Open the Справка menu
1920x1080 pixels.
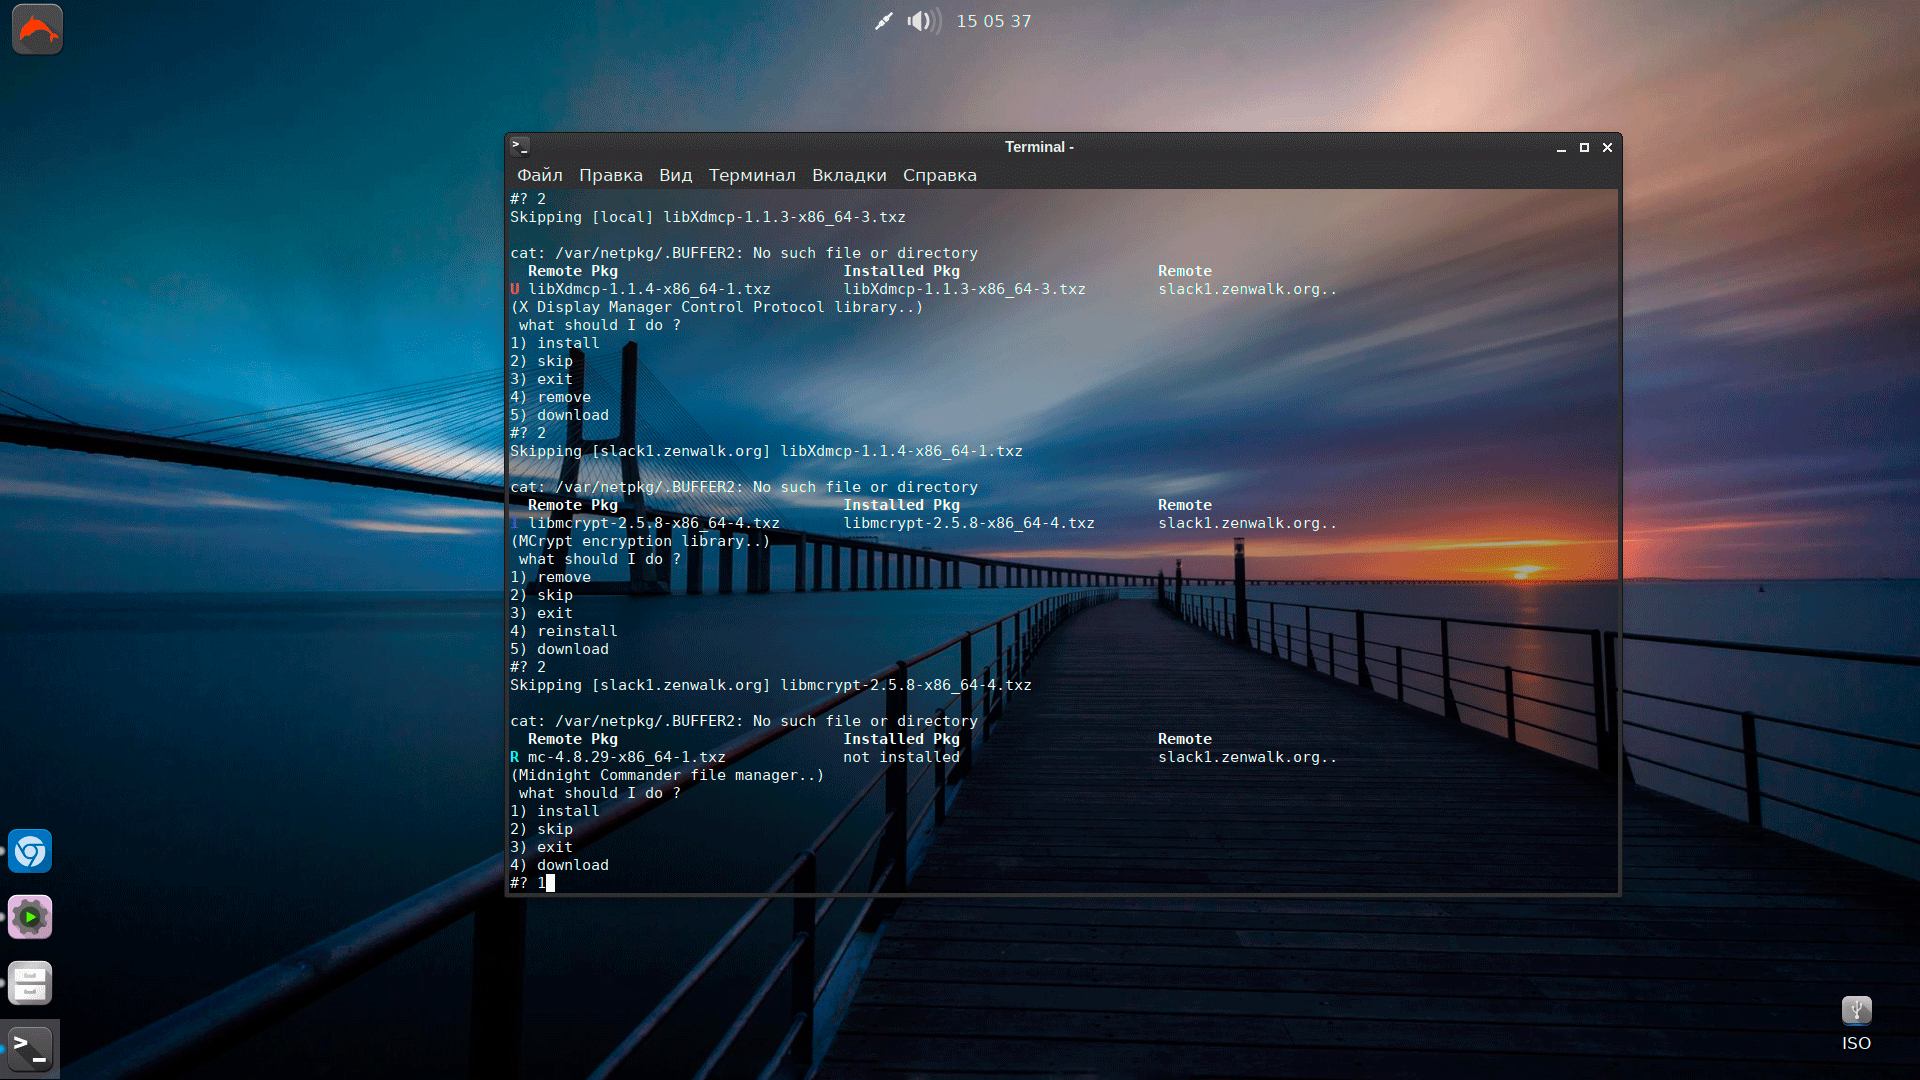coord(939,175)
